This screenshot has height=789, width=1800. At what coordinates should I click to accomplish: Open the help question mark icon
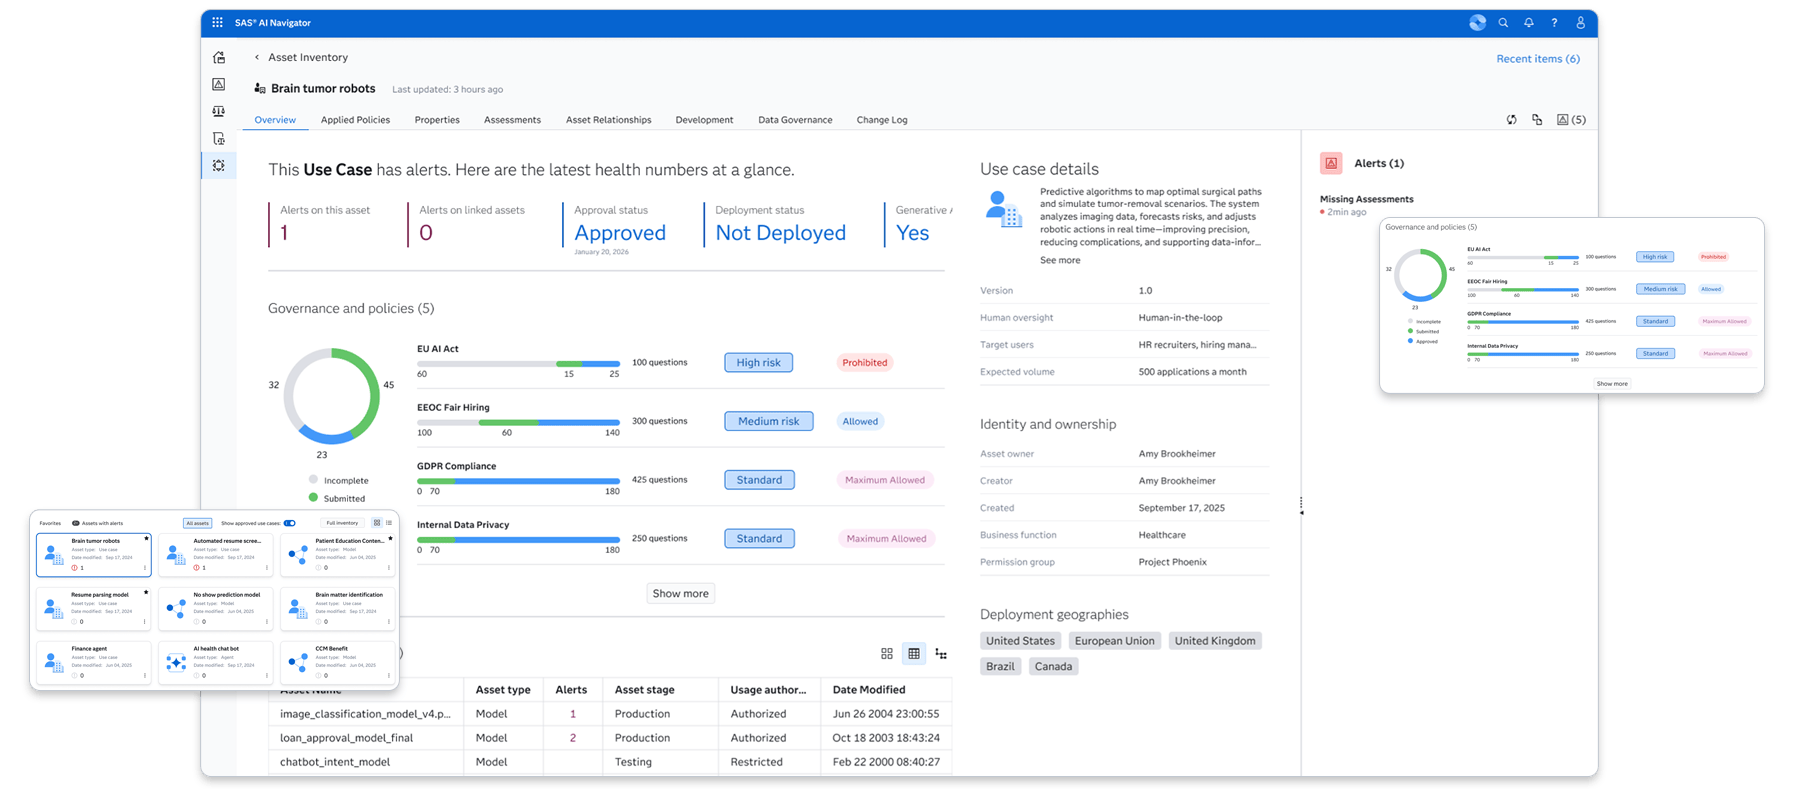[1554, 22]
